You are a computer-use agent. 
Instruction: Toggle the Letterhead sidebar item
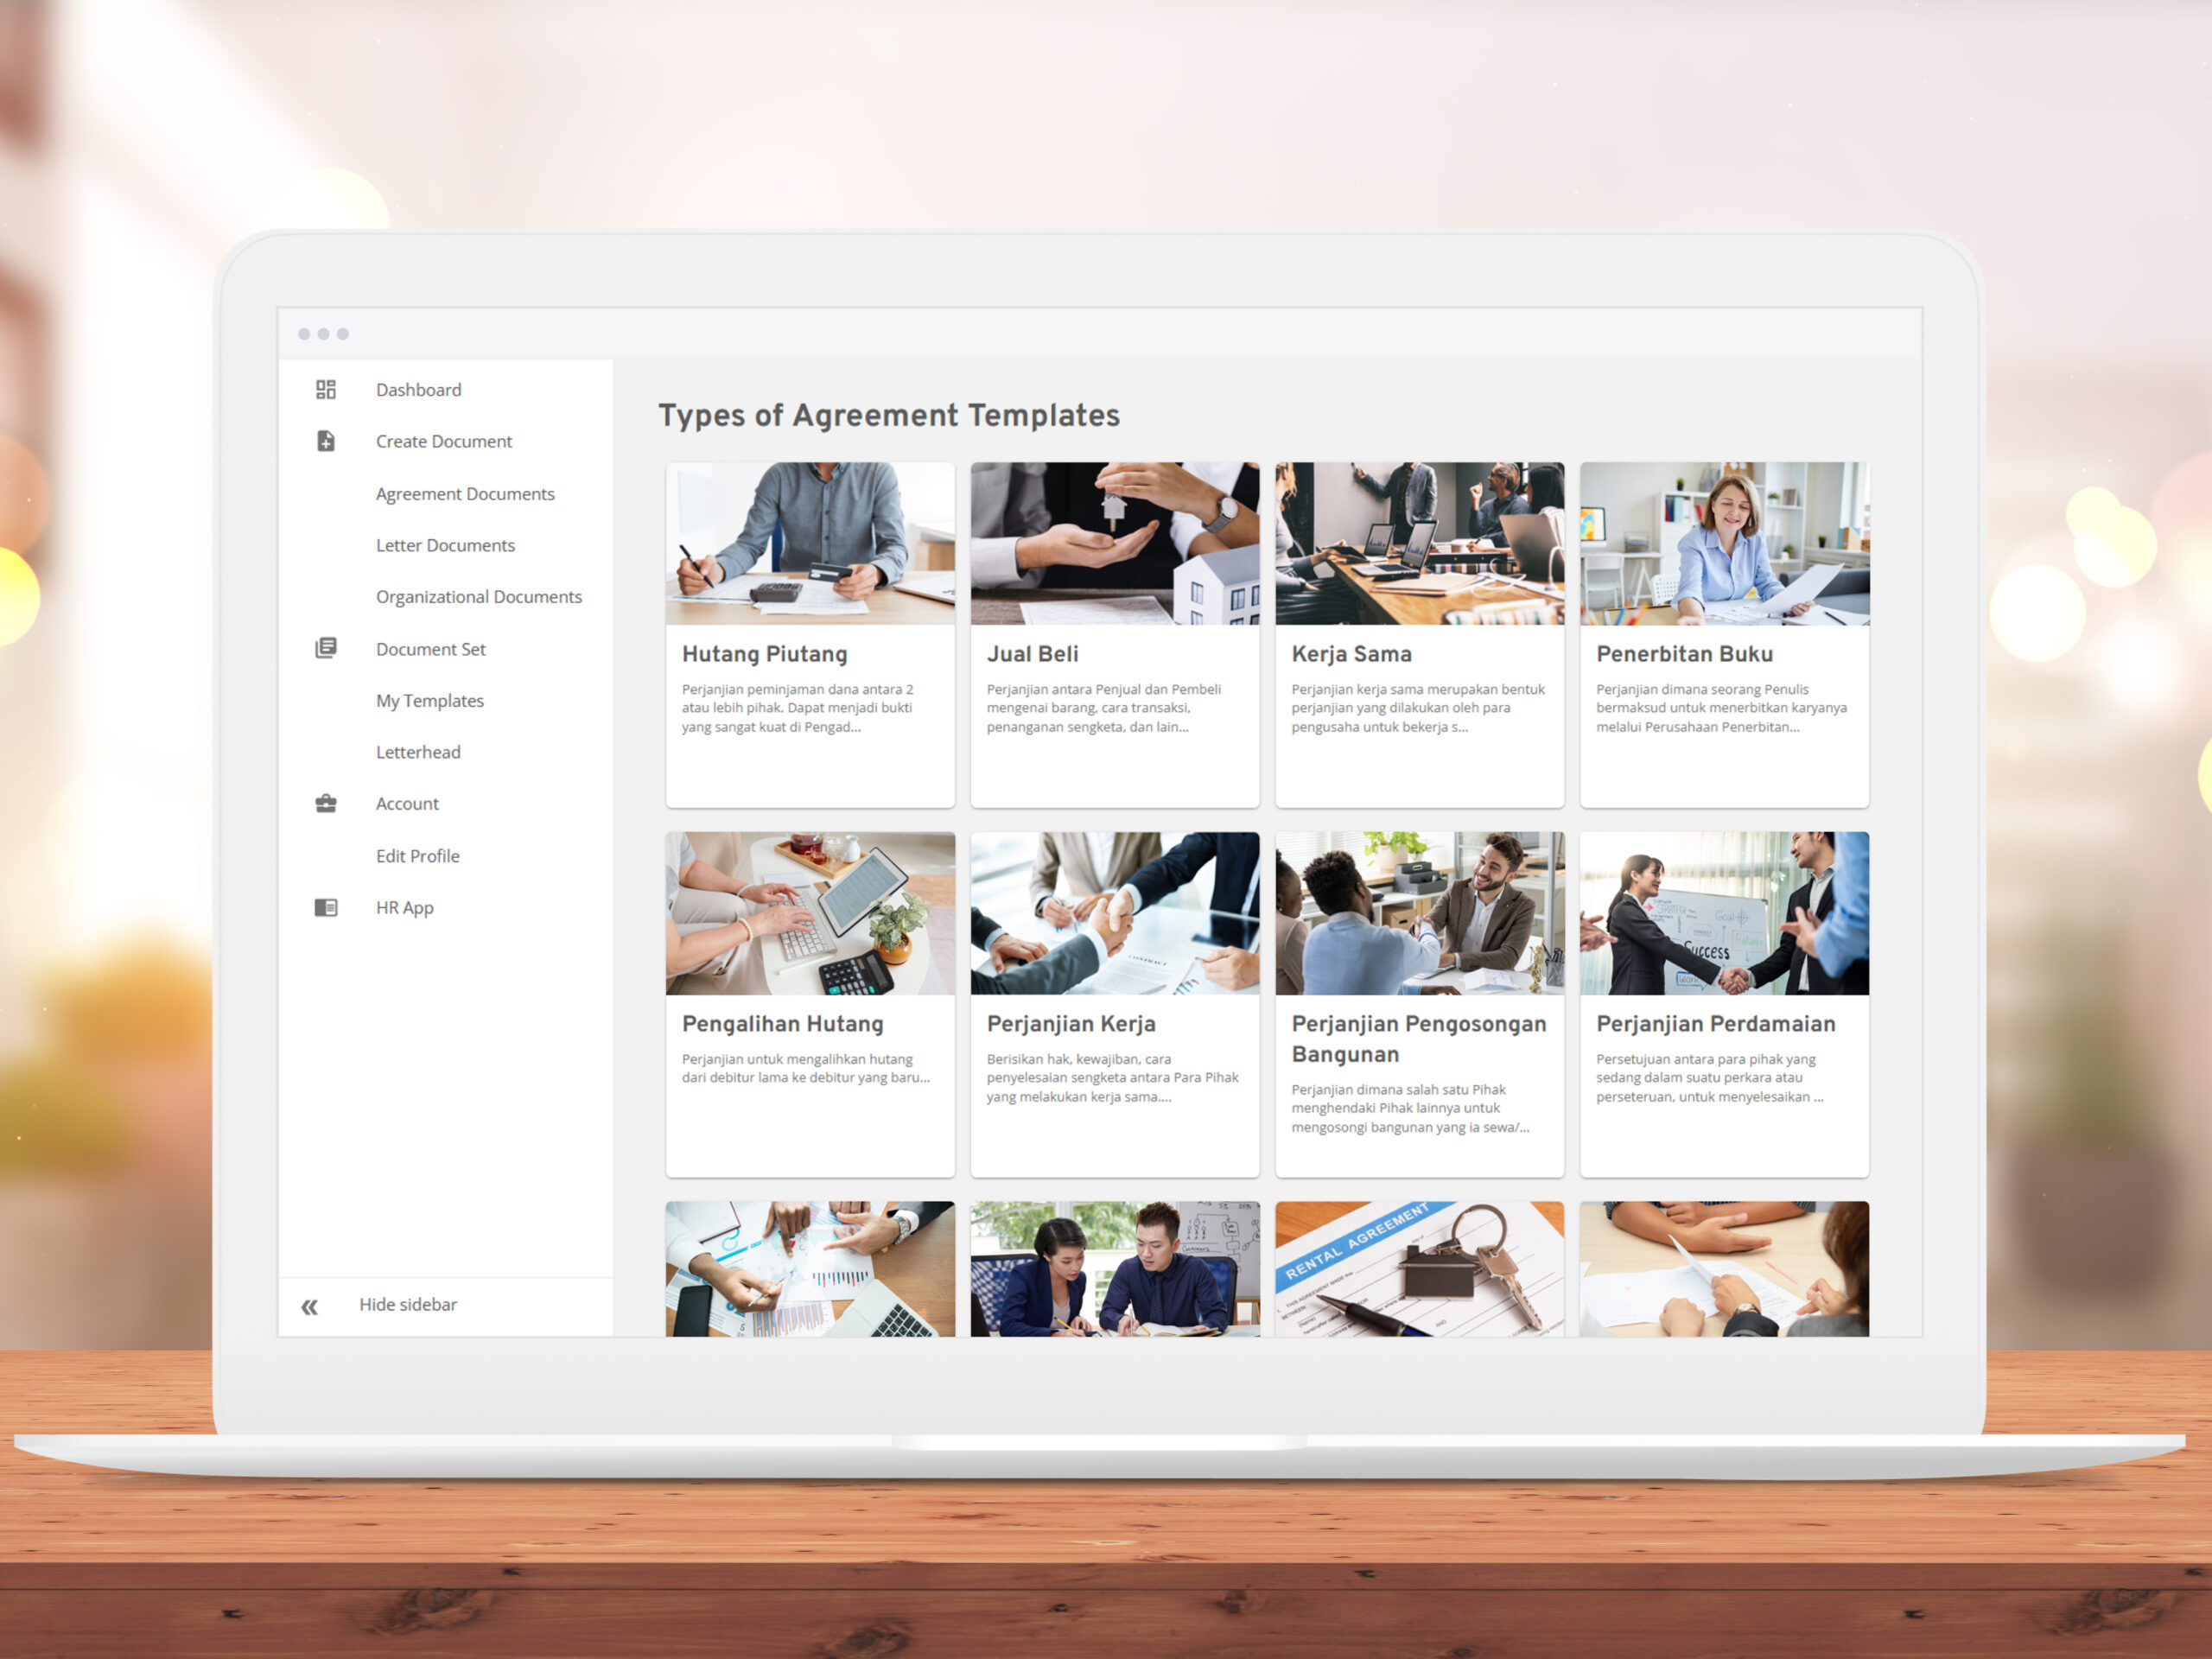click(x=420, y=751)
